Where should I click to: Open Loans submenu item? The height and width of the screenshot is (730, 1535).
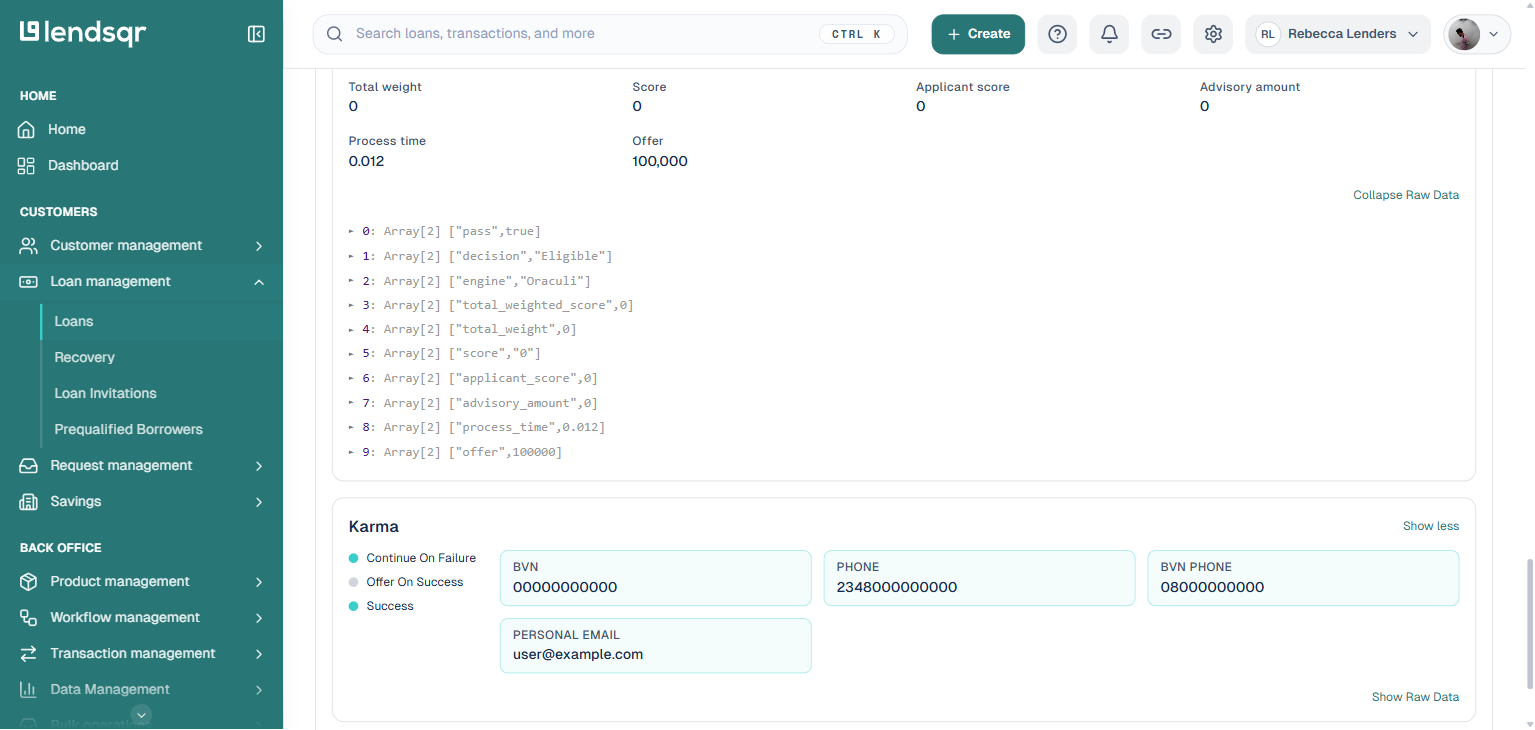(74, 321)
